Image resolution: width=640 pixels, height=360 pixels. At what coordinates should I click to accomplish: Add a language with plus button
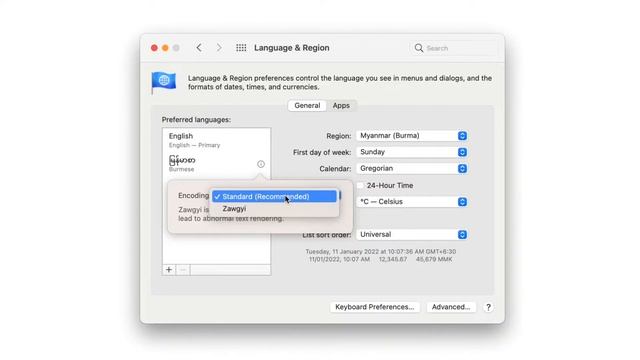click(169, 269)
